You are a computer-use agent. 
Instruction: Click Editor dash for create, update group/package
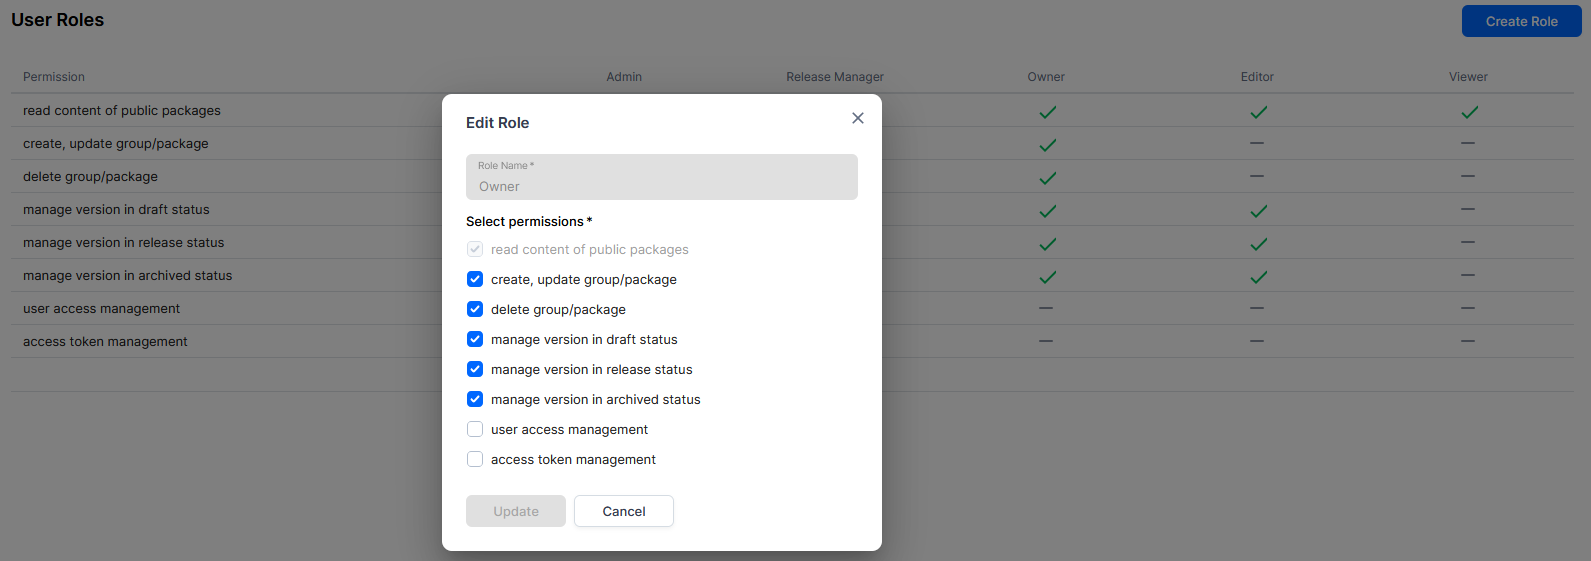pos(1257,143)
